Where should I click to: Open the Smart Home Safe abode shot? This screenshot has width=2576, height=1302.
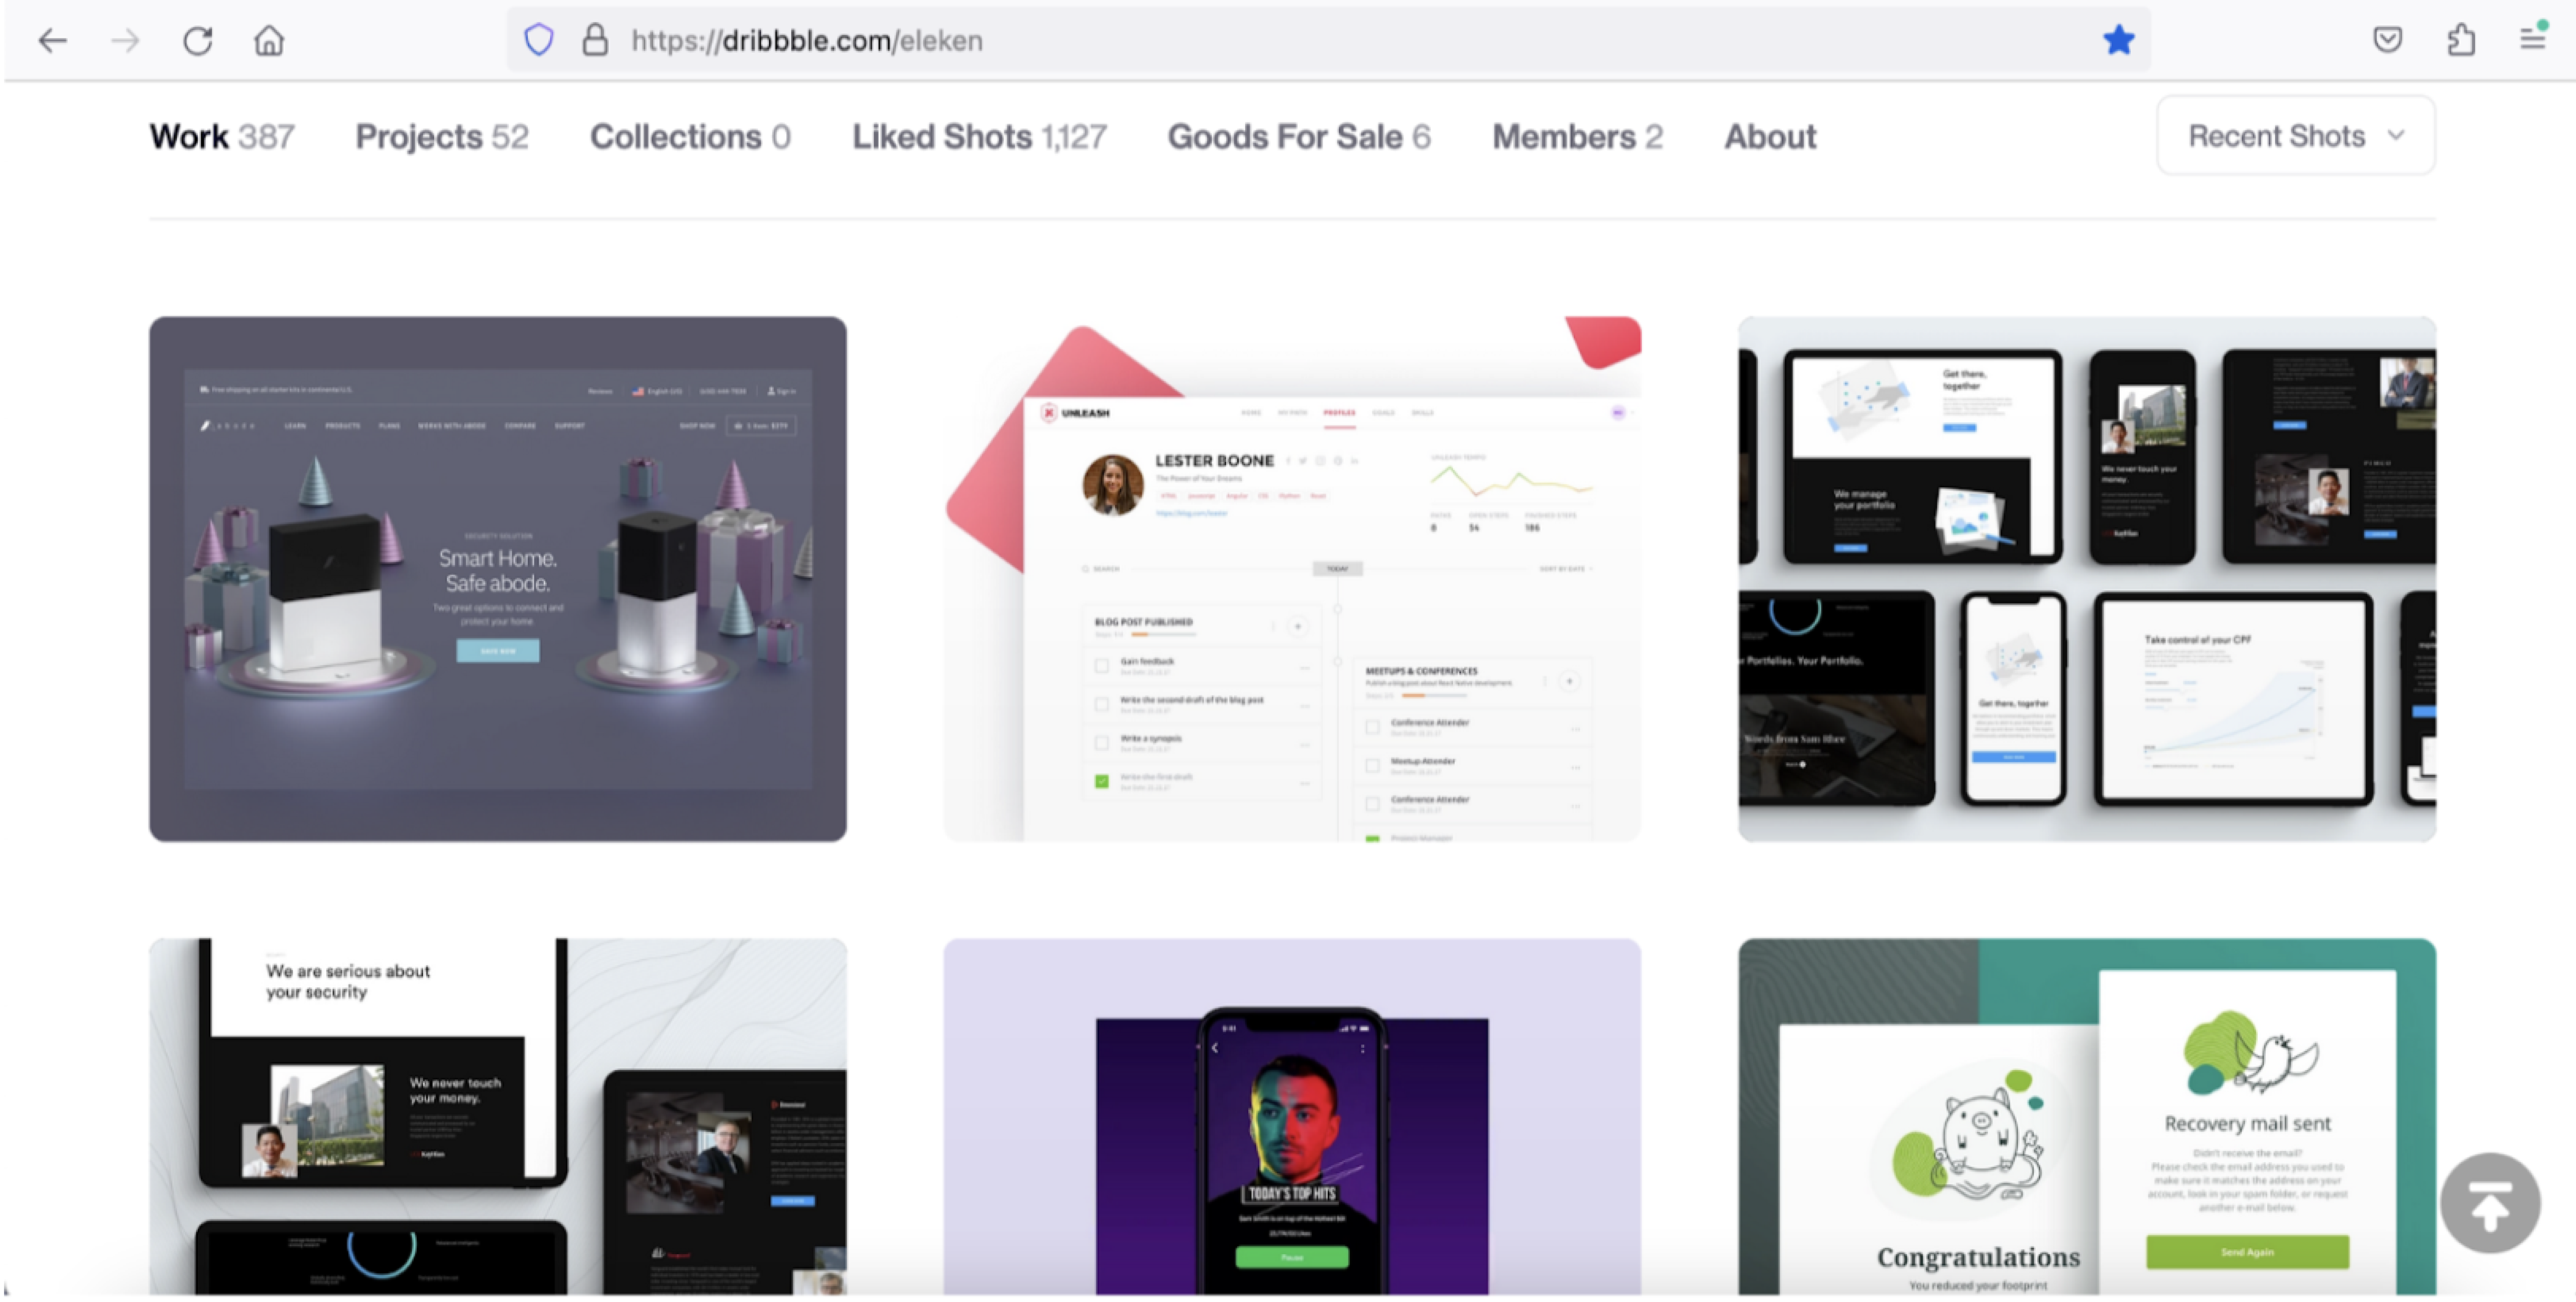(497, 579)
